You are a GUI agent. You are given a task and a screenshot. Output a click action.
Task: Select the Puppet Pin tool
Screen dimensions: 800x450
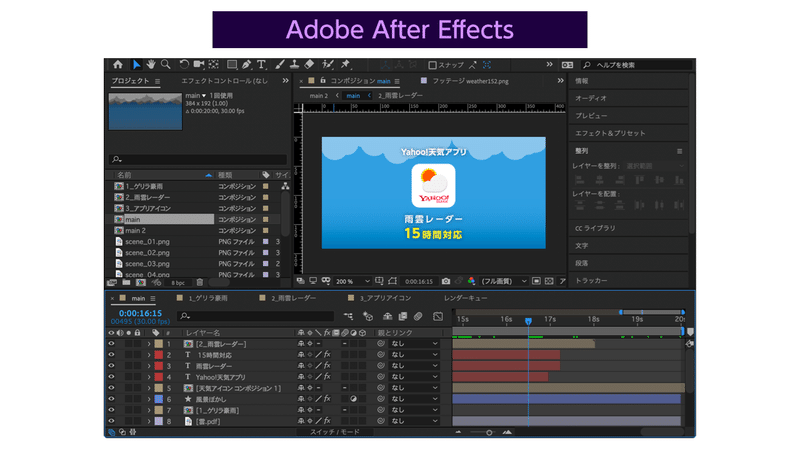(345, 64)
